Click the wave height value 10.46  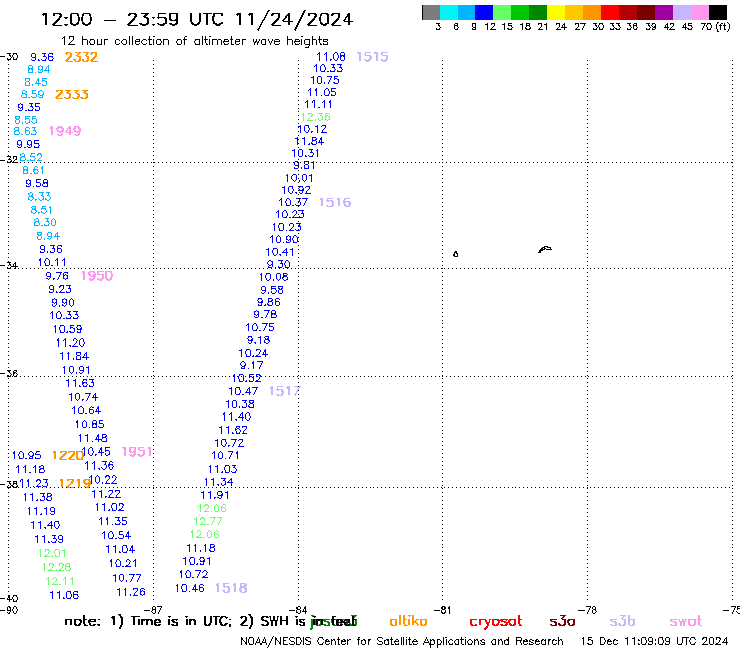tap(190, 588)
